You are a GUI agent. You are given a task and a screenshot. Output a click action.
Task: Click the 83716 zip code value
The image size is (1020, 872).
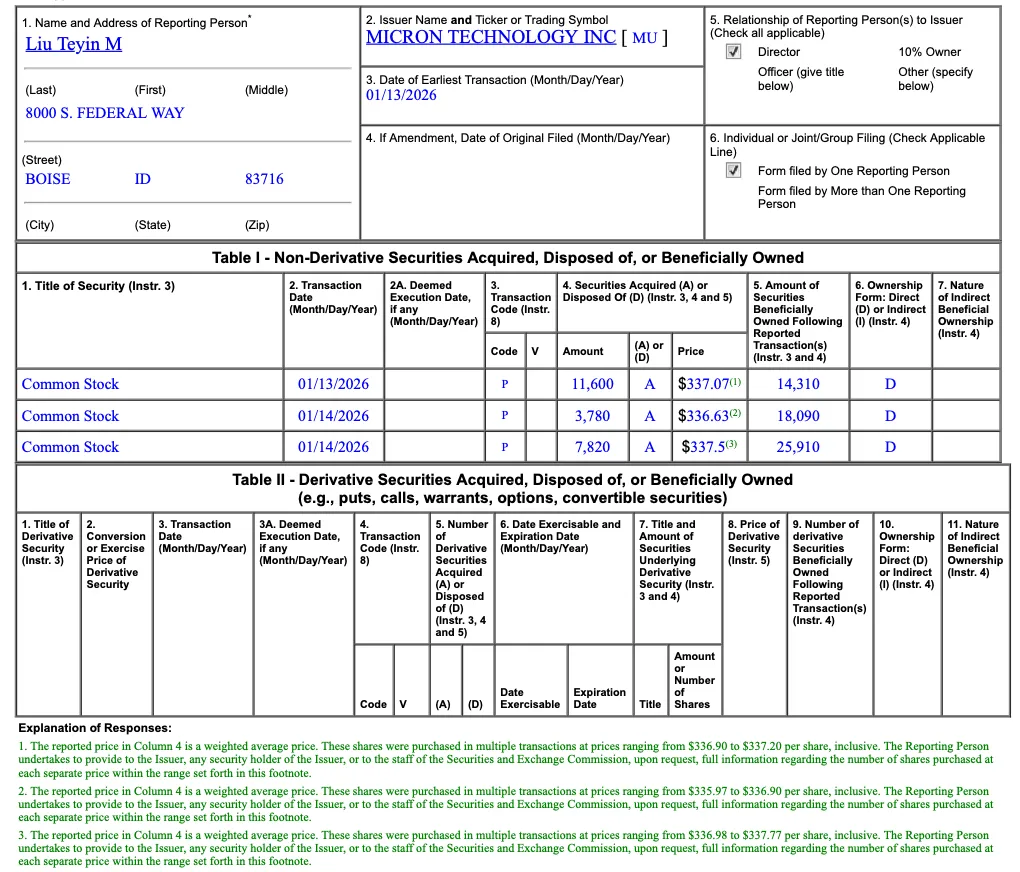(264, 179)
